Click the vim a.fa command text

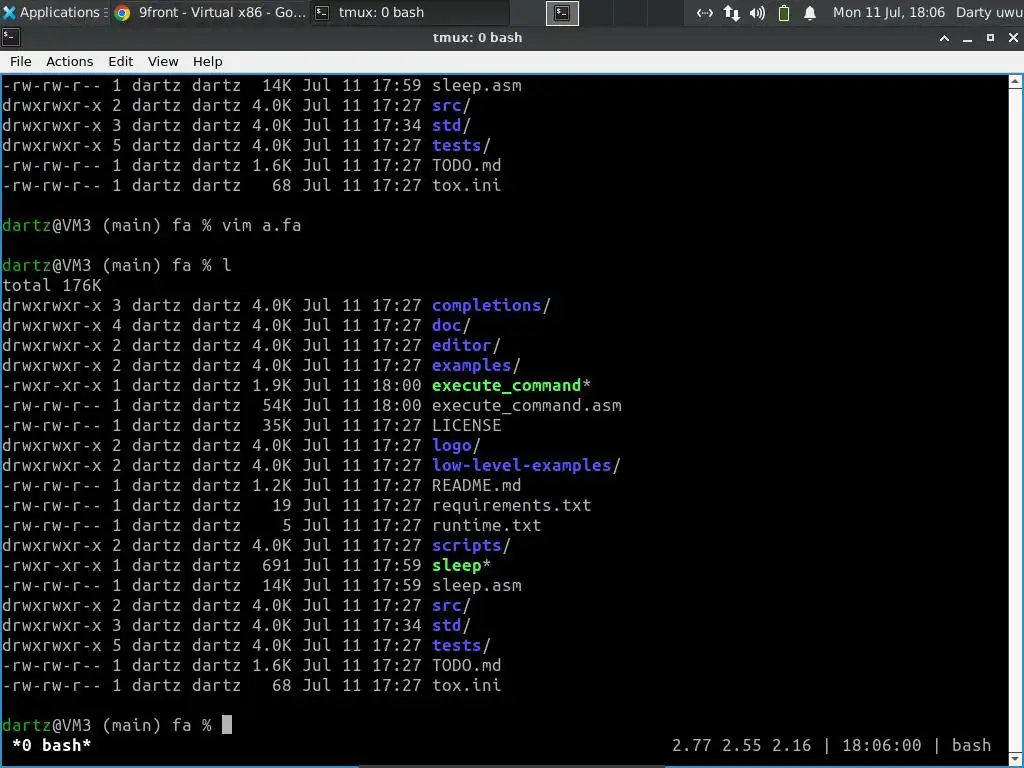[261, 225]
